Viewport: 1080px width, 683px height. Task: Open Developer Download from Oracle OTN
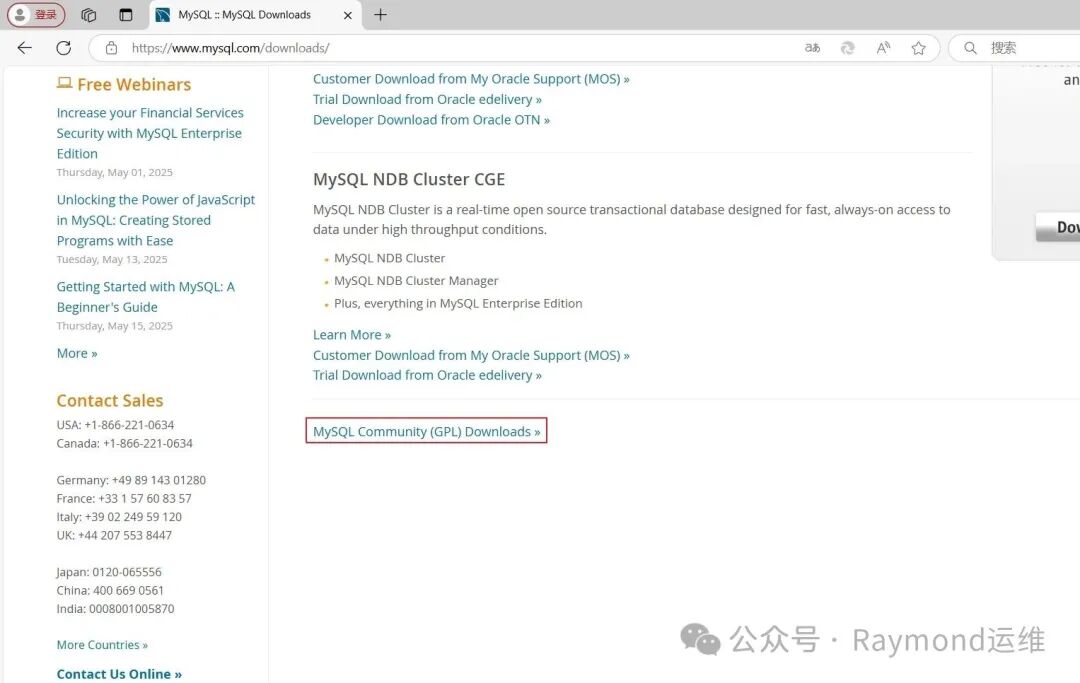tap(431, 120)
